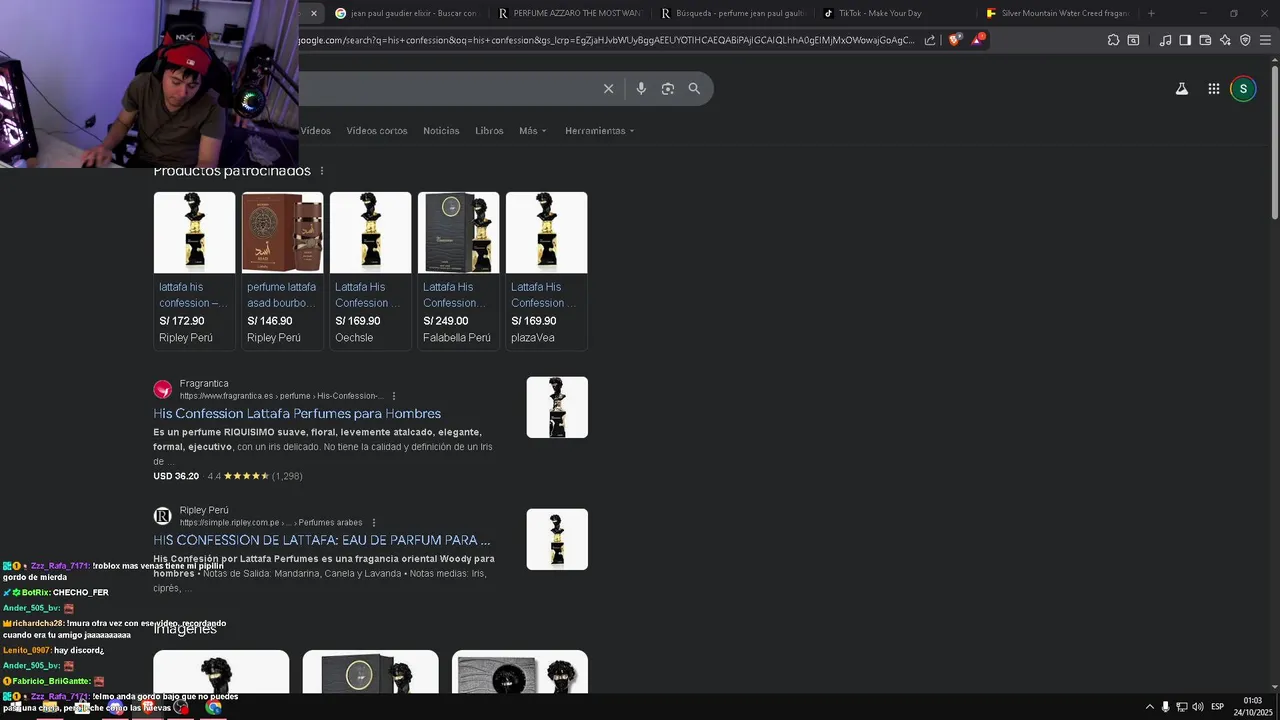Open the browser extensions puzzle icon
The width and height of the screenshot is (1280, 720).
[x=1113, y=40]
